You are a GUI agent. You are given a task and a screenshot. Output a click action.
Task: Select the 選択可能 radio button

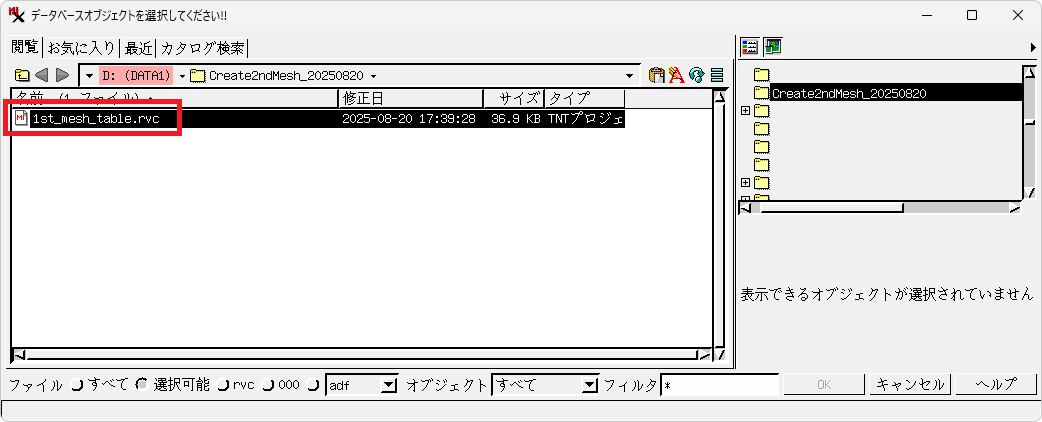141,385
